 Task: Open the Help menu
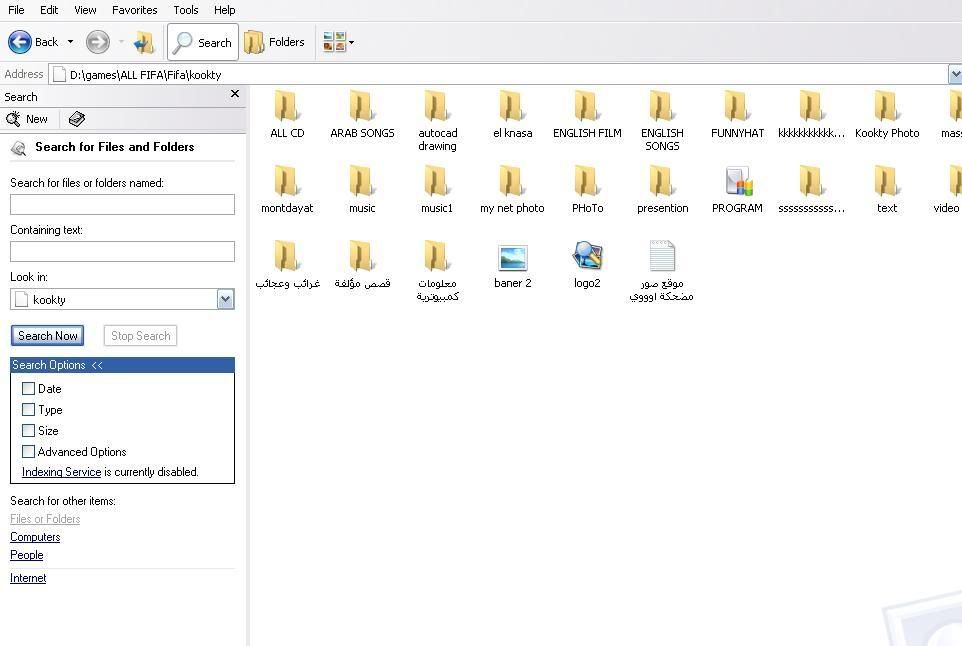(x=225, y=10)
